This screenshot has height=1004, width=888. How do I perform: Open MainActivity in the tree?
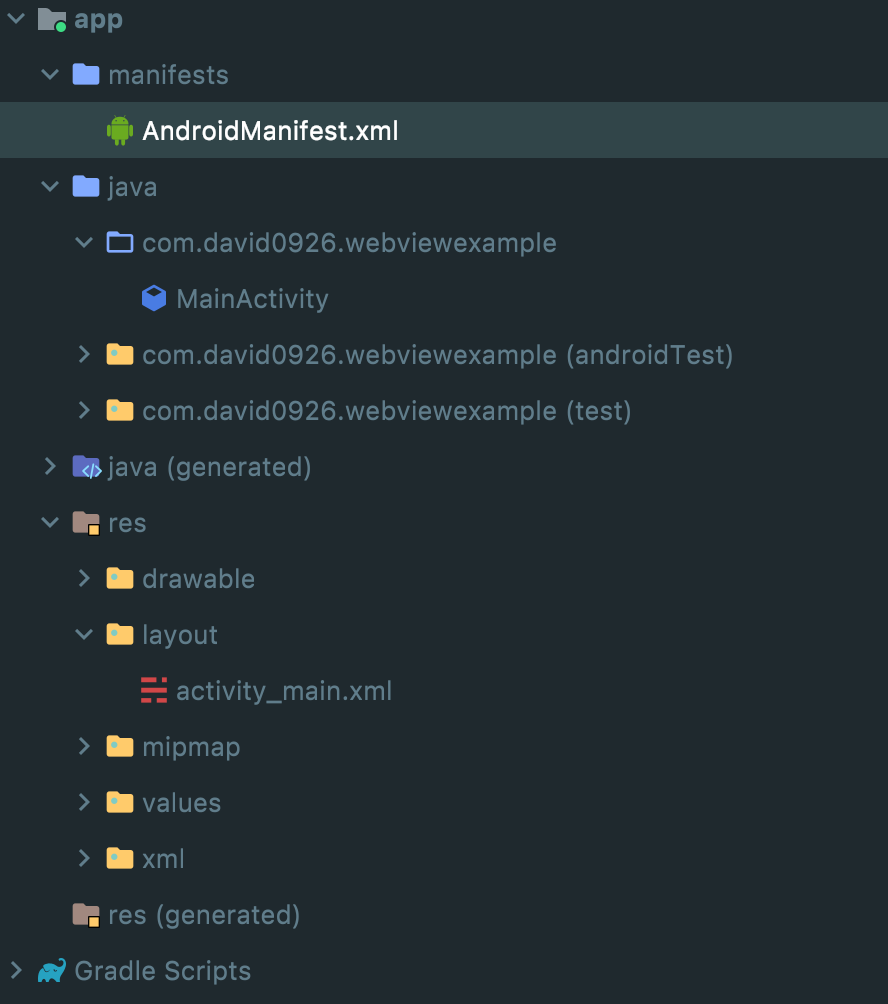click(x=252, y=299)
